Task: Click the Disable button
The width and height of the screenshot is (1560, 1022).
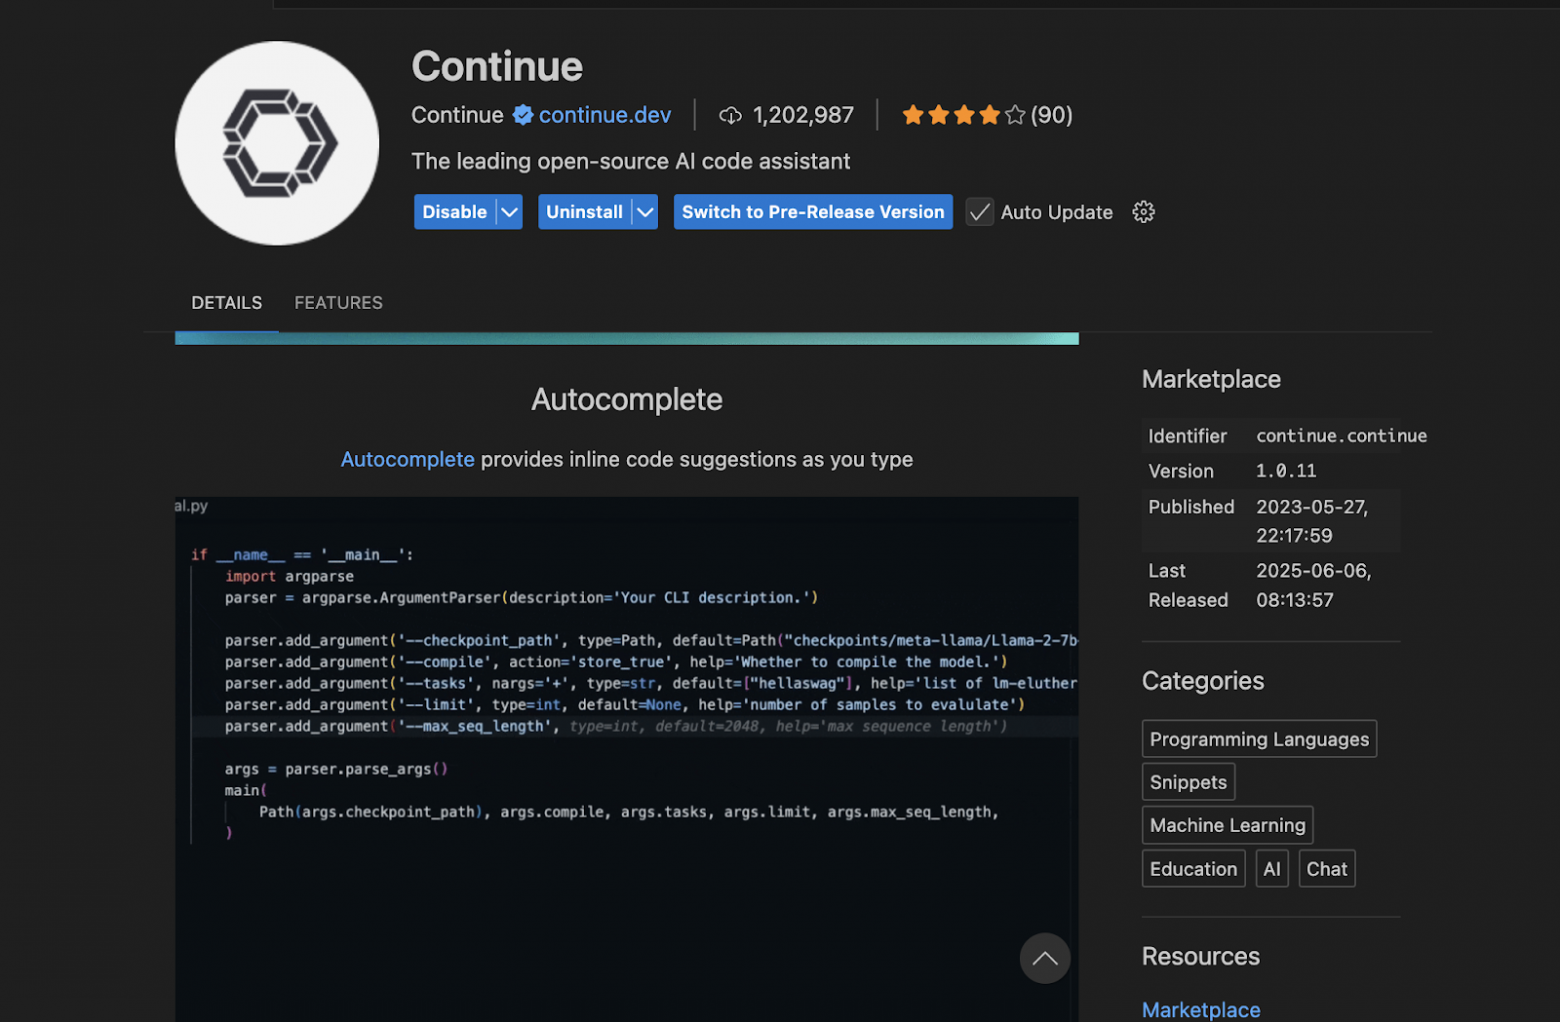Action: pos(455,212)
